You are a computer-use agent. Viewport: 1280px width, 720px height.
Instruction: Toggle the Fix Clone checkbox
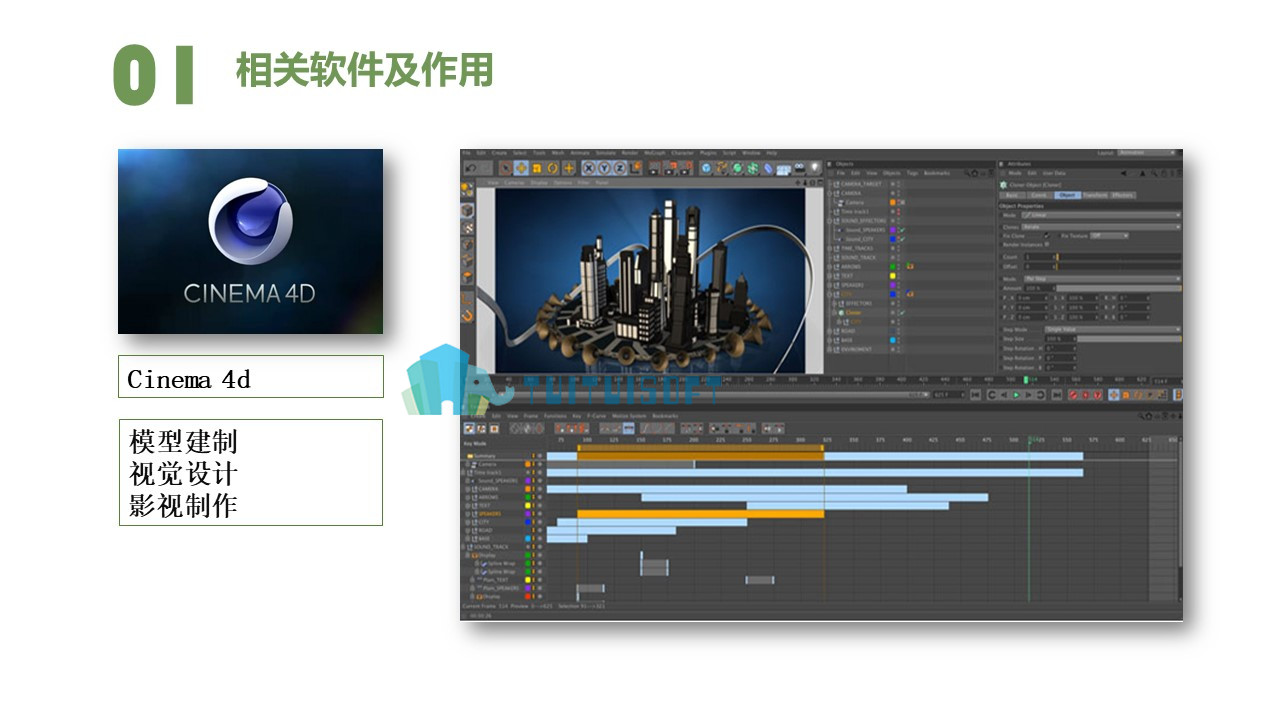click(x=1047, y=236)
